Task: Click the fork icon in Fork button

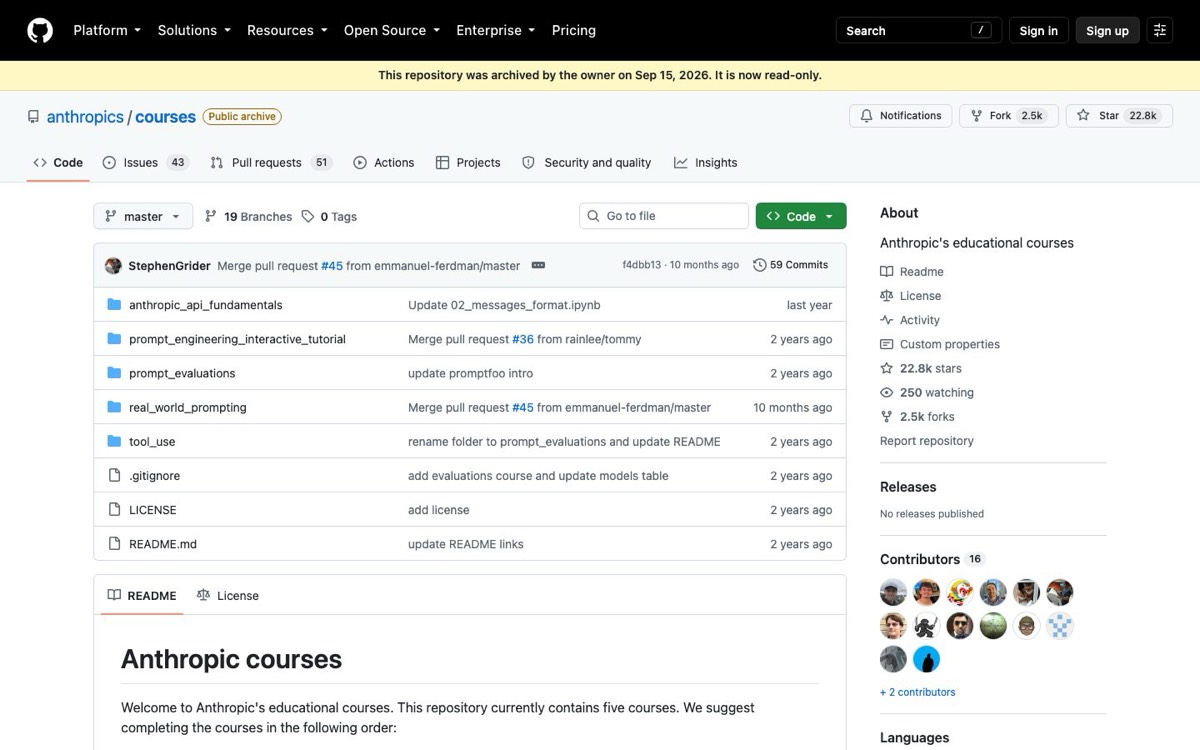Action: [976, 116]
